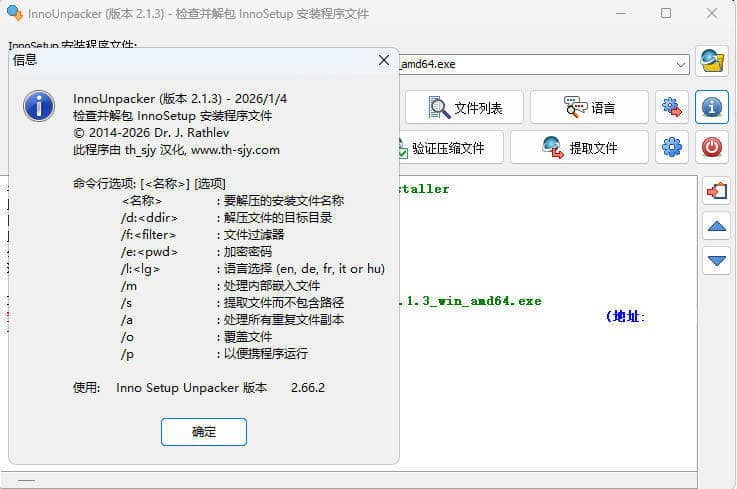Close the 信息 dialog with the X
Image resolution: width=737 pixels, height=489 pixels.
point(383,60)
